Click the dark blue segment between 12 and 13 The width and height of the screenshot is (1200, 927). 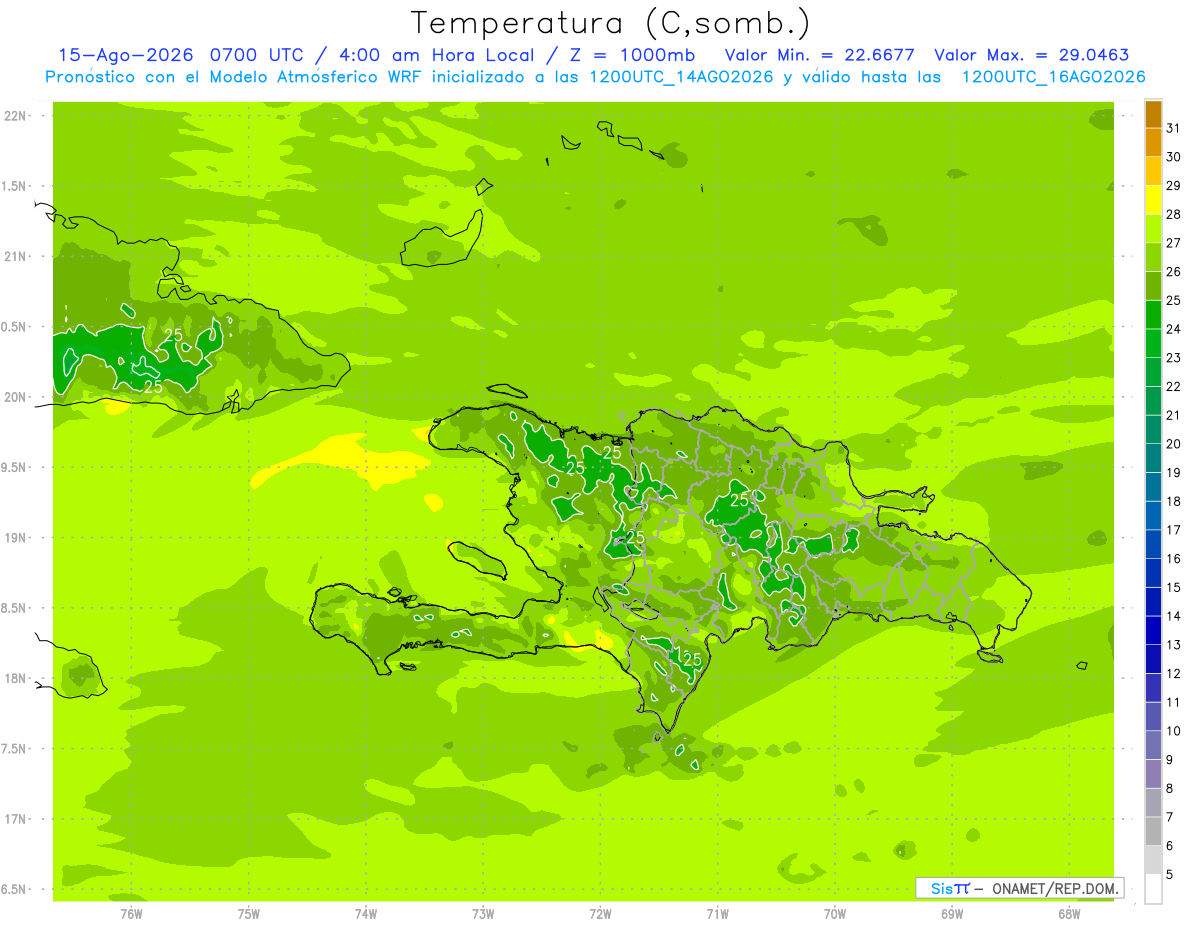pos(1153,659)
